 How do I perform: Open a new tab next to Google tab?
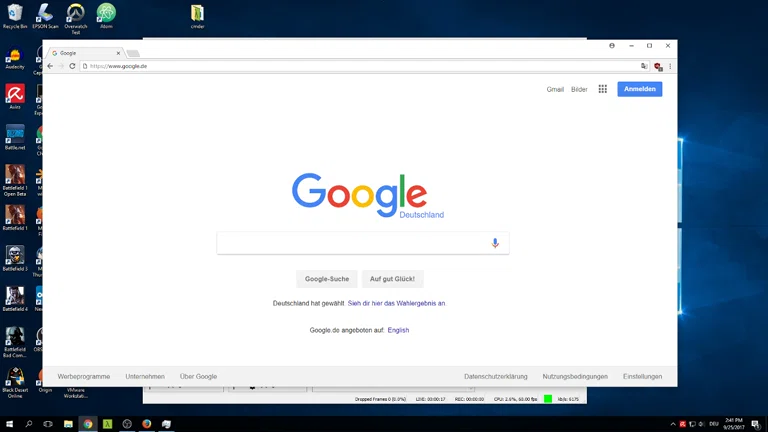133,53
